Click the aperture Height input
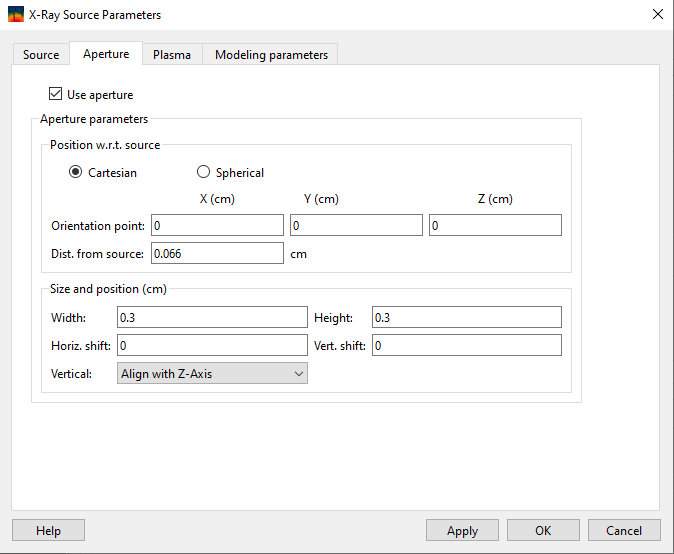This screenshot has width=674, height=554. (x=466, y=318)
